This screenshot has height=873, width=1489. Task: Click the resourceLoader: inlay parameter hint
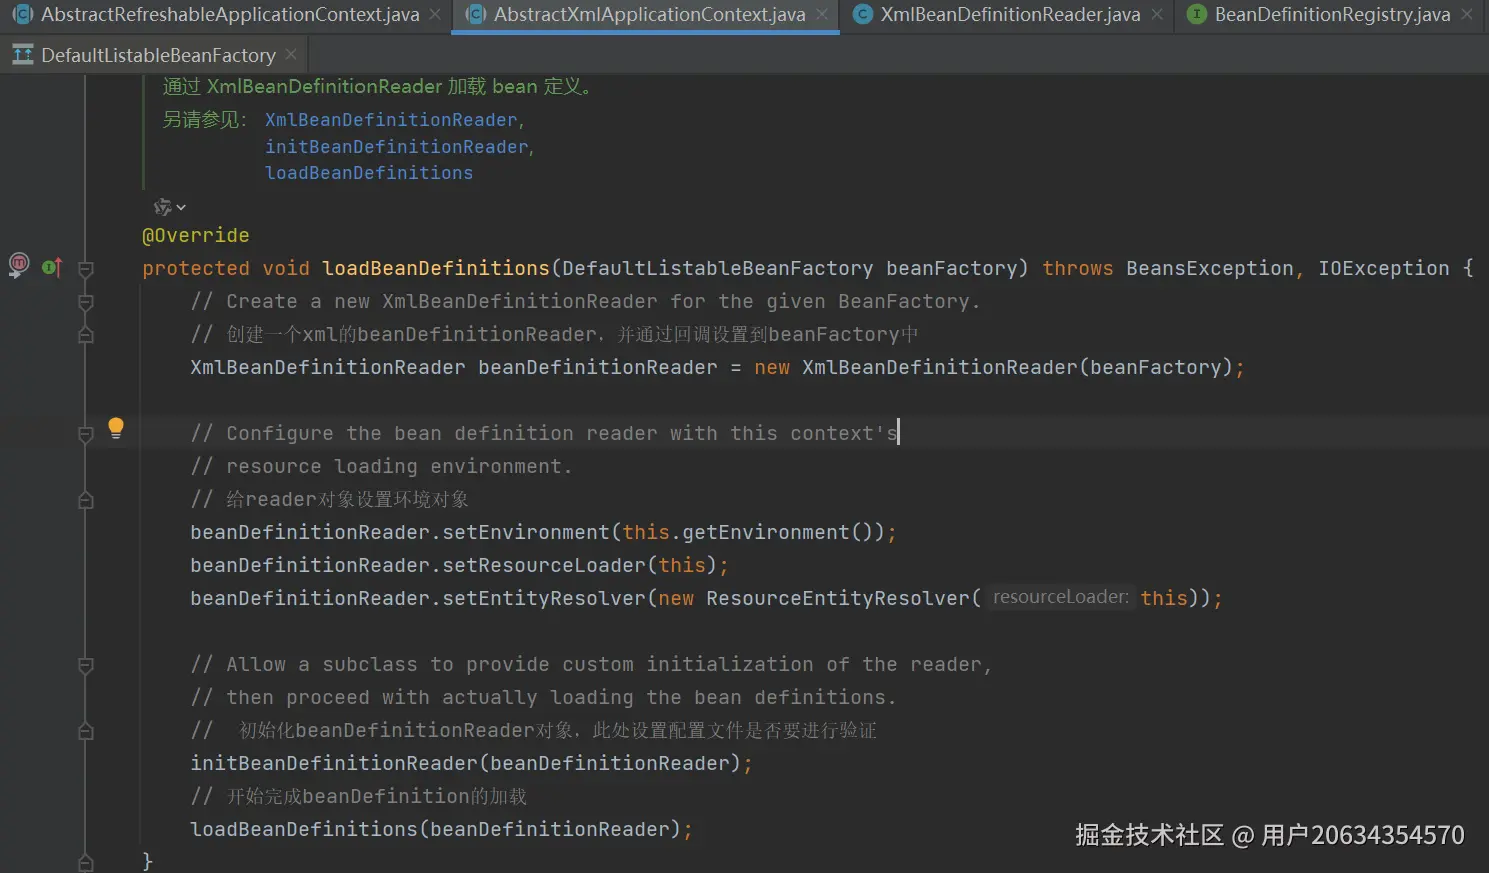pos(1061,597)
